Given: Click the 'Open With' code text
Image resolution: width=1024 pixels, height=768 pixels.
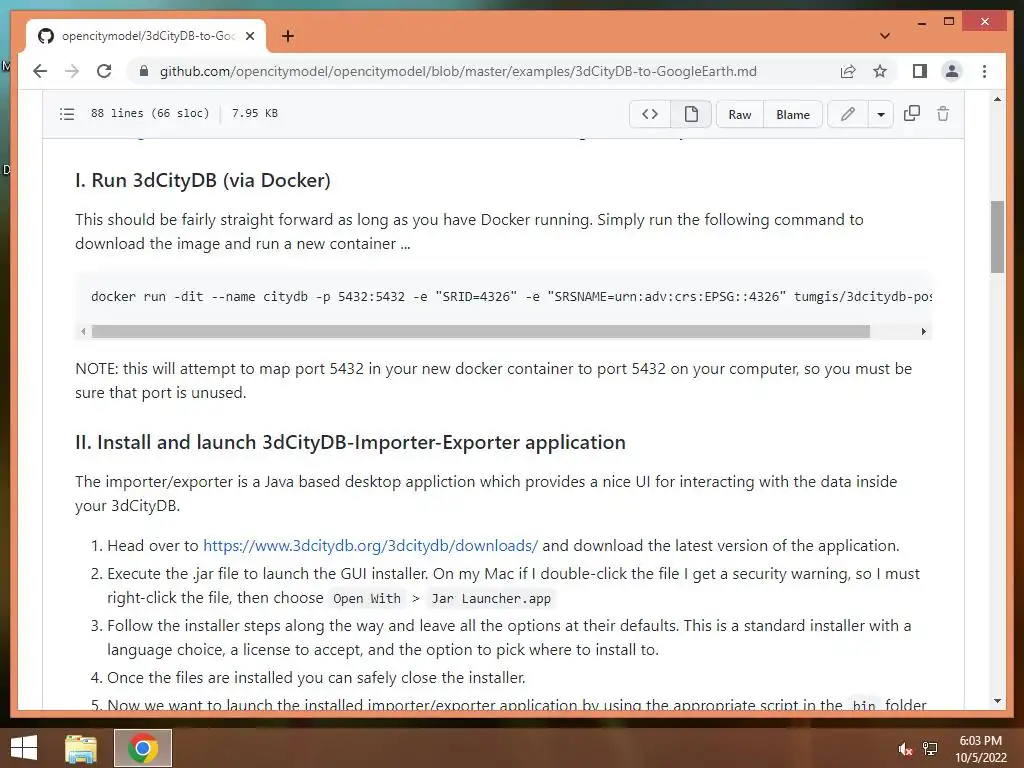Looking at the screenshot, I should pyautogui.click(x=367, y=598).
